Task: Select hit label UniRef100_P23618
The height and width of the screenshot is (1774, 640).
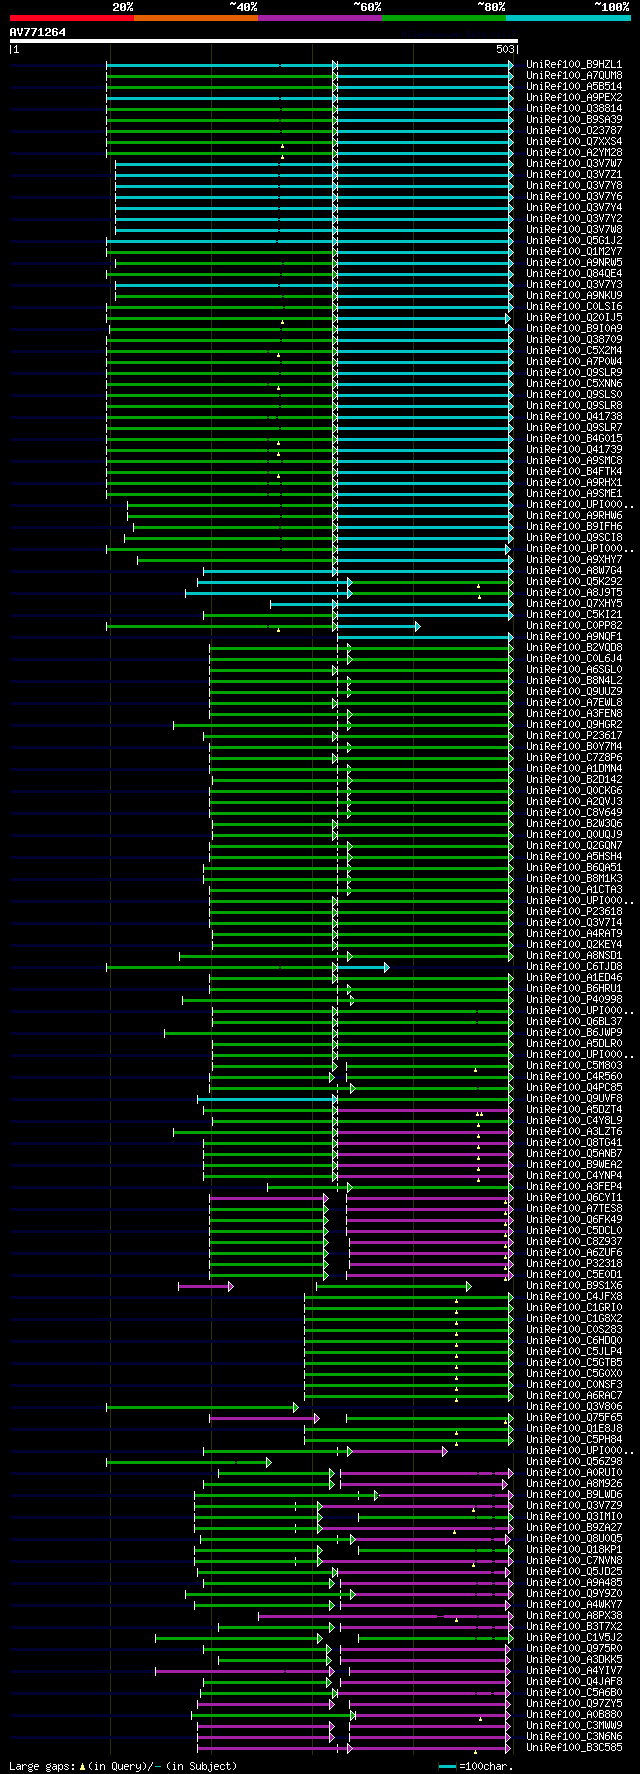Action: pyautogui.click(x=574, y=912)
